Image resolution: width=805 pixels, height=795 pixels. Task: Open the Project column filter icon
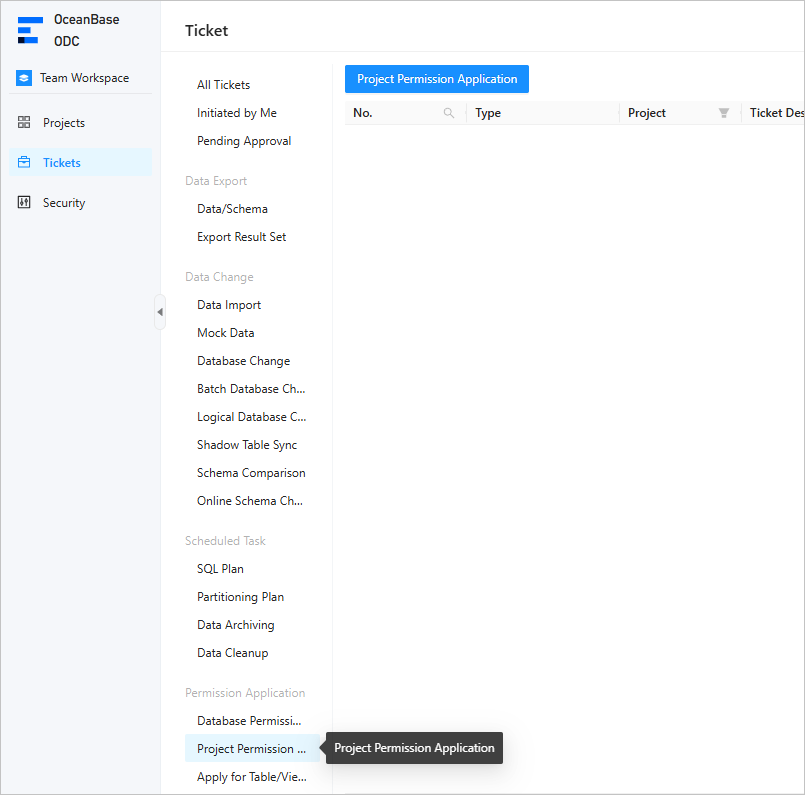[x=724, y=113]
